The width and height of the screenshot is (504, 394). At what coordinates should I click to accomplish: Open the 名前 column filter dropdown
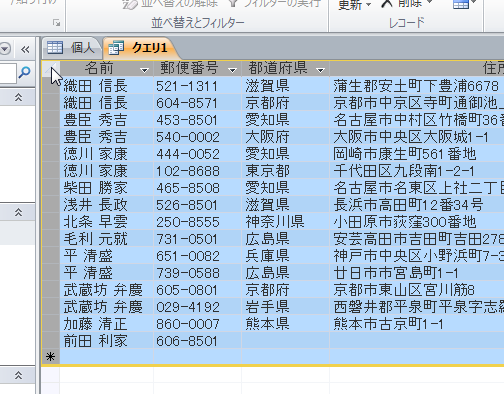tap(144, 70)
